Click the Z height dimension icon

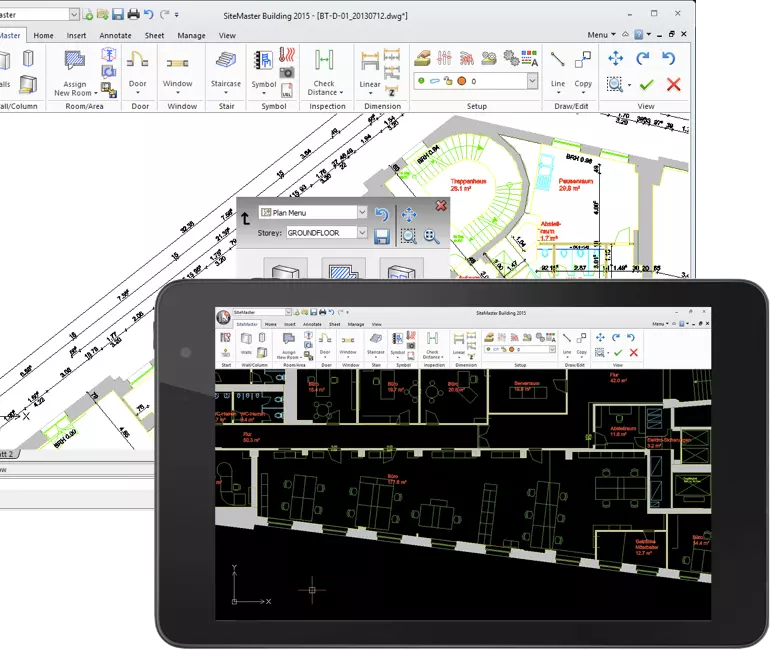click(x=391, y=91)
